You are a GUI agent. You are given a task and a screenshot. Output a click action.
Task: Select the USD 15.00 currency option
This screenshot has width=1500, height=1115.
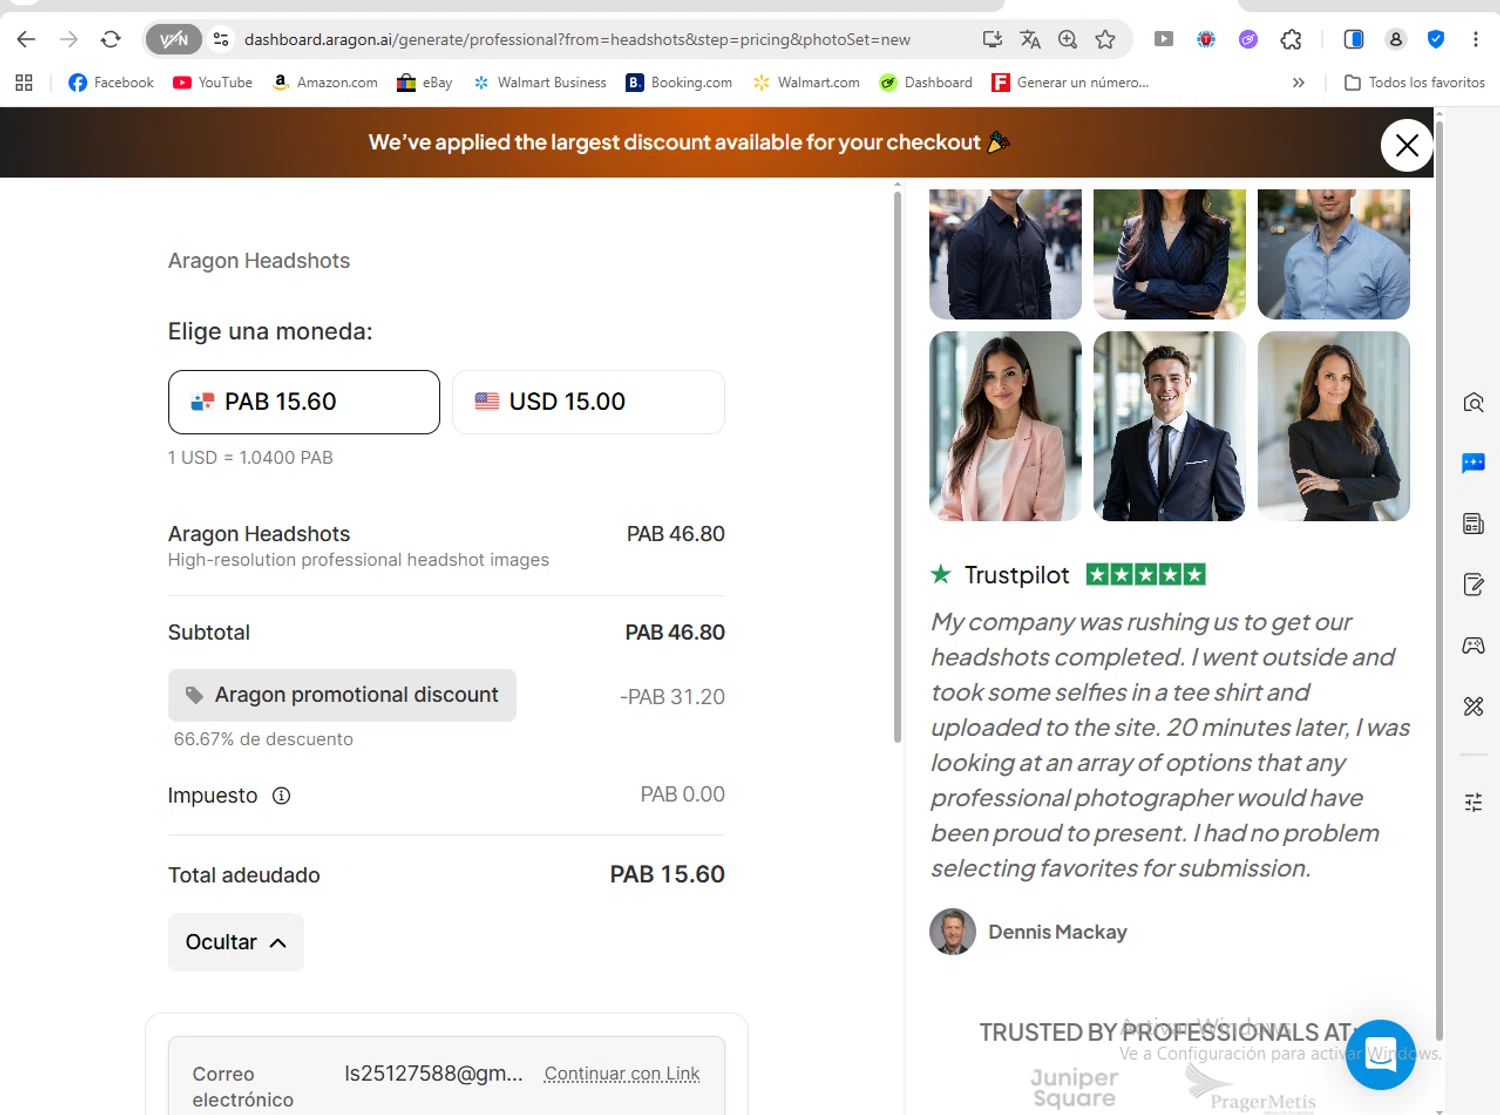588,402
